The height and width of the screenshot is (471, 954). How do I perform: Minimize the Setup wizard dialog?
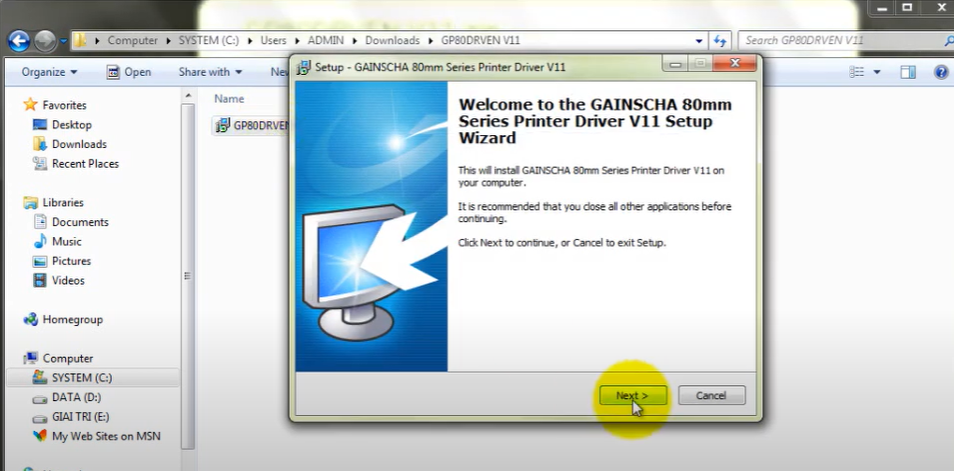pos(675,63)
